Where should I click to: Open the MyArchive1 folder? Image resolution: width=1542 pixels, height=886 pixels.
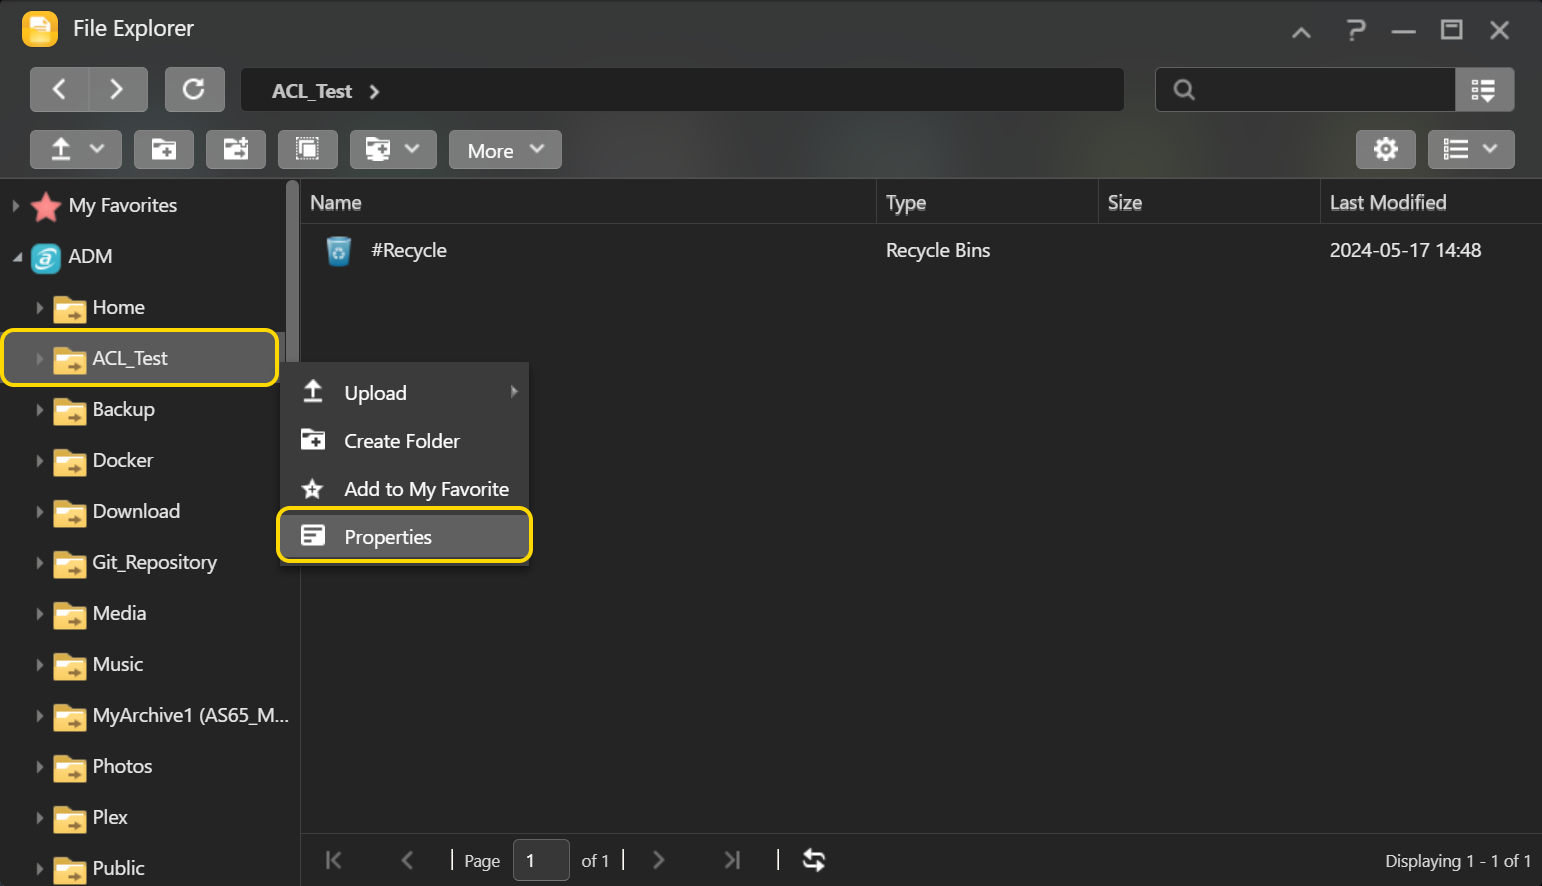tap(190, 716)
